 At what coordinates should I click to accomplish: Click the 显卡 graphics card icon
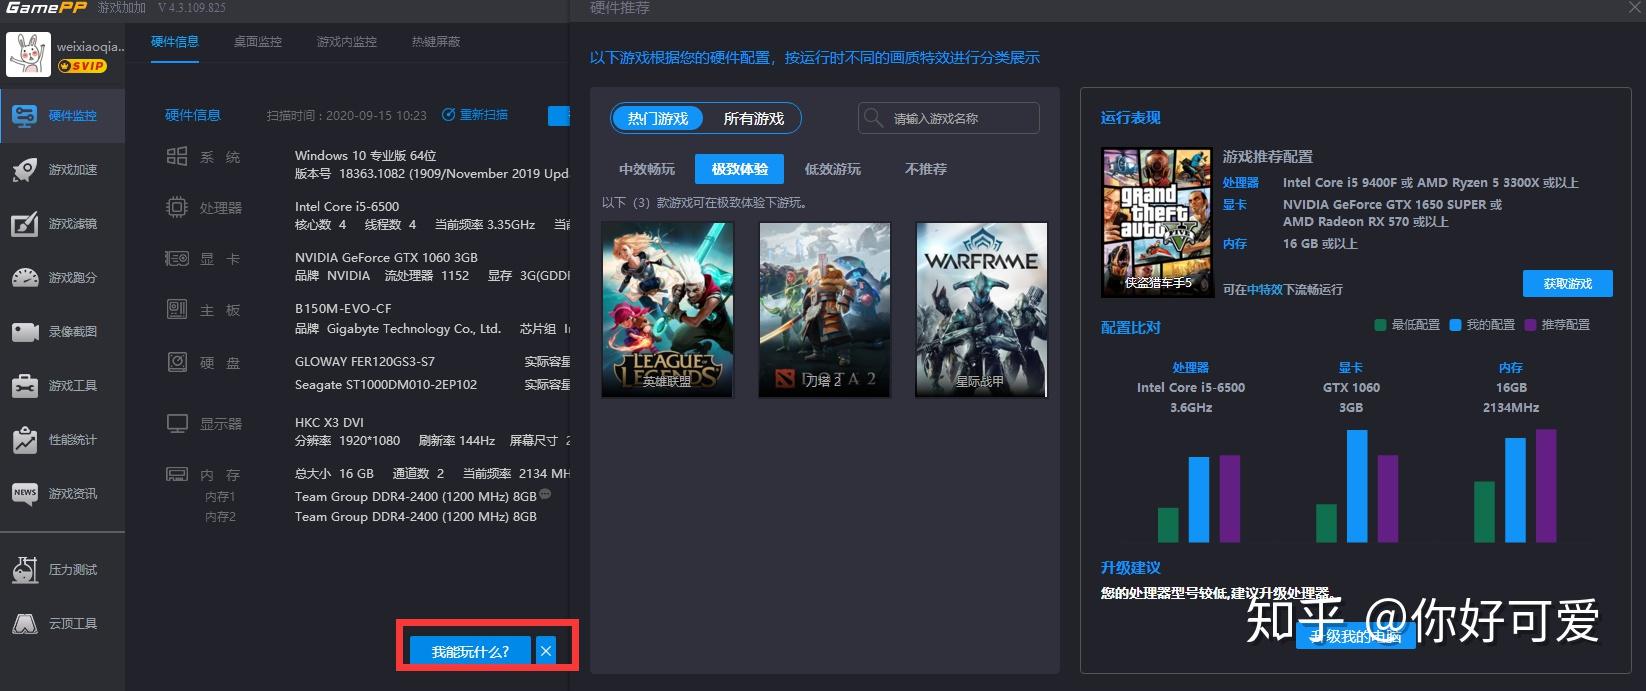pos(177,258)
